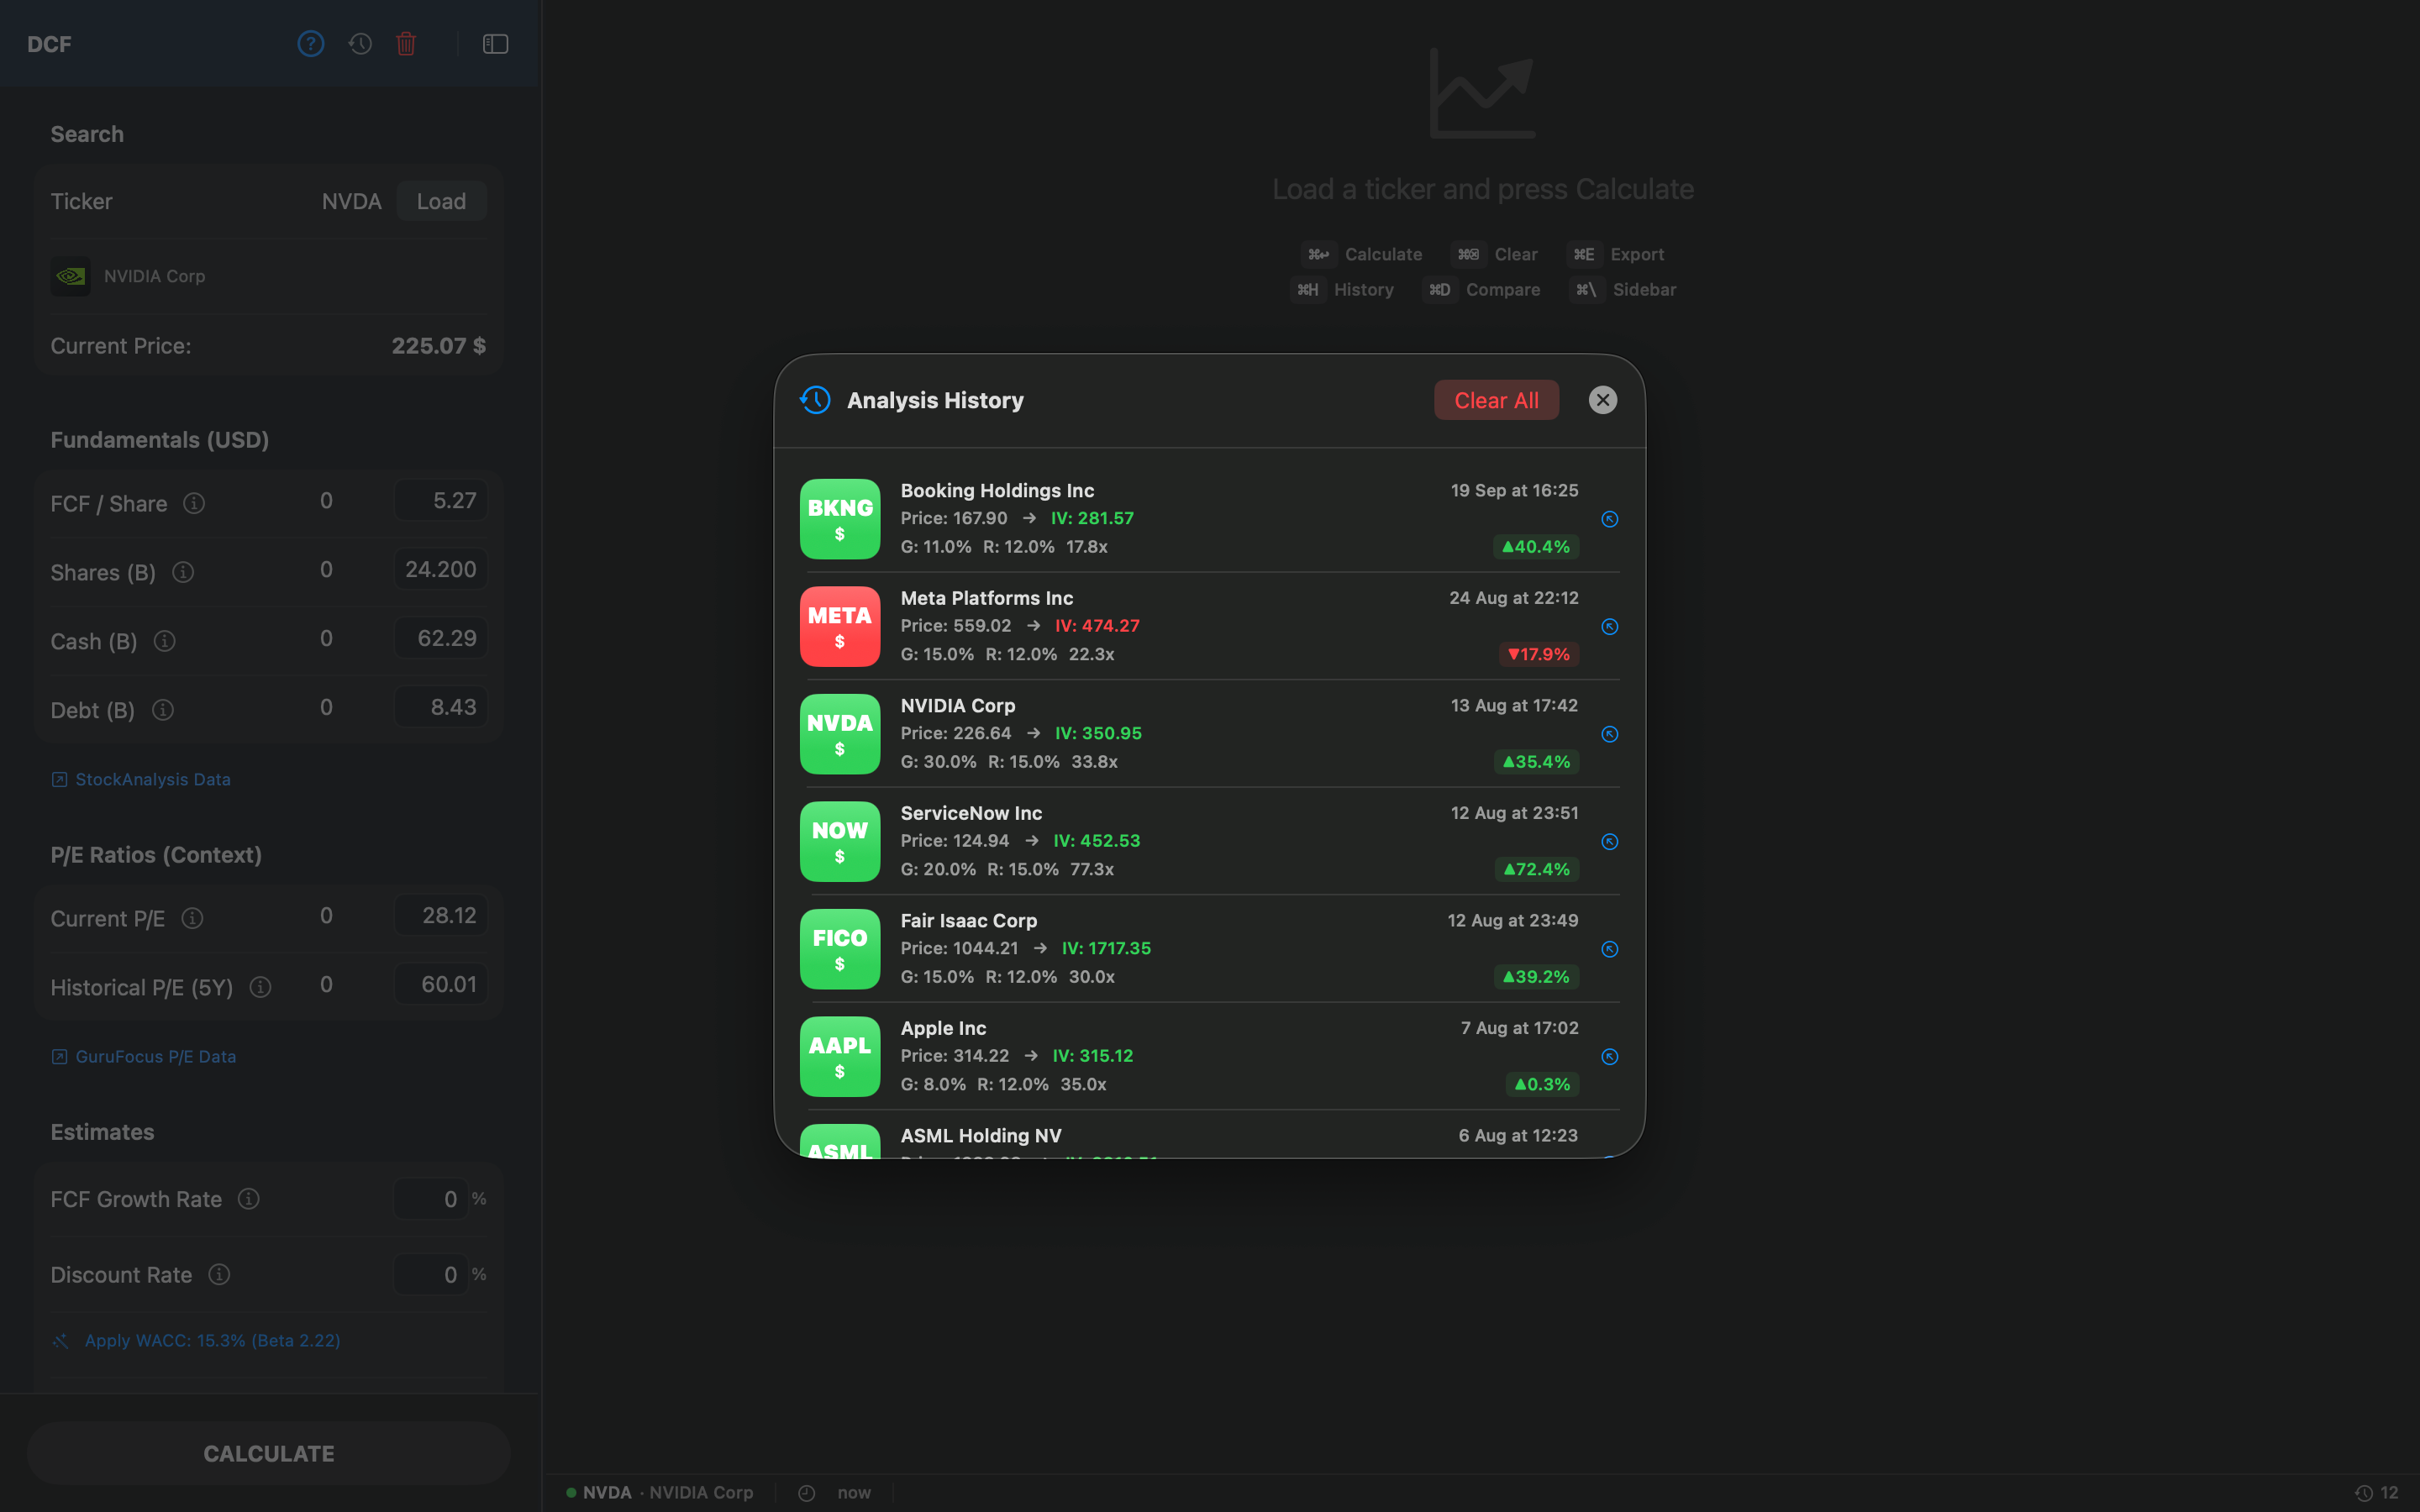Screen dimensions: 2420x1512
Task: Click the red trash delete icon
Action: pyautogui.click(x=406, y=44)
